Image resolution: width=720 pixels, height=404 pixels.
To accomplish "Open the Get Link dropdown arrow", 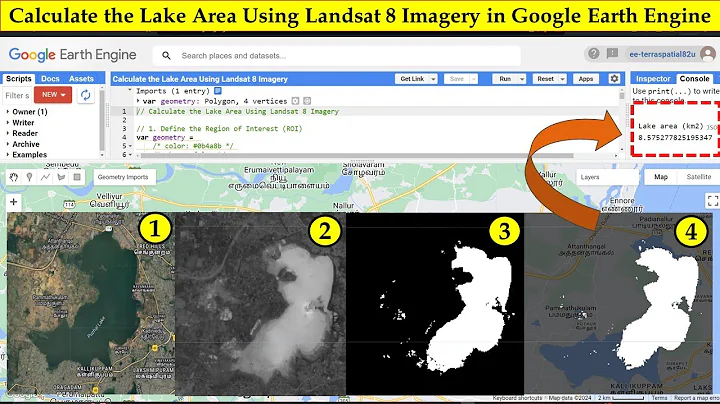I will tap(433, 79).
